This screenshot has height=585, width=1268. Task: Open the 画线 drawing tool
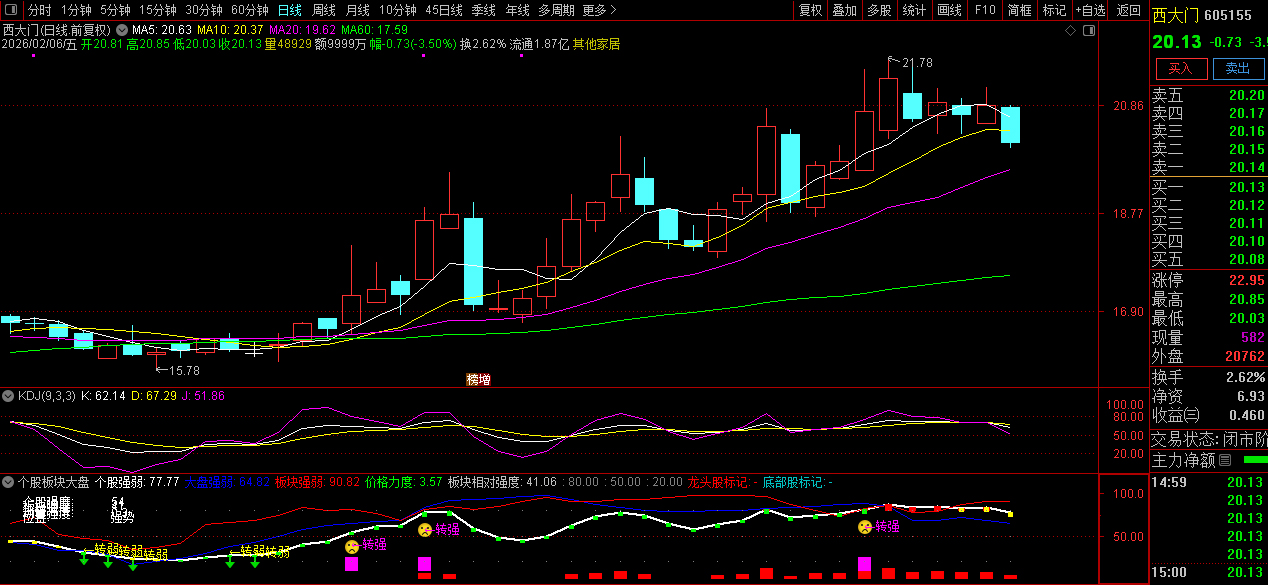(x=949, y=10)
